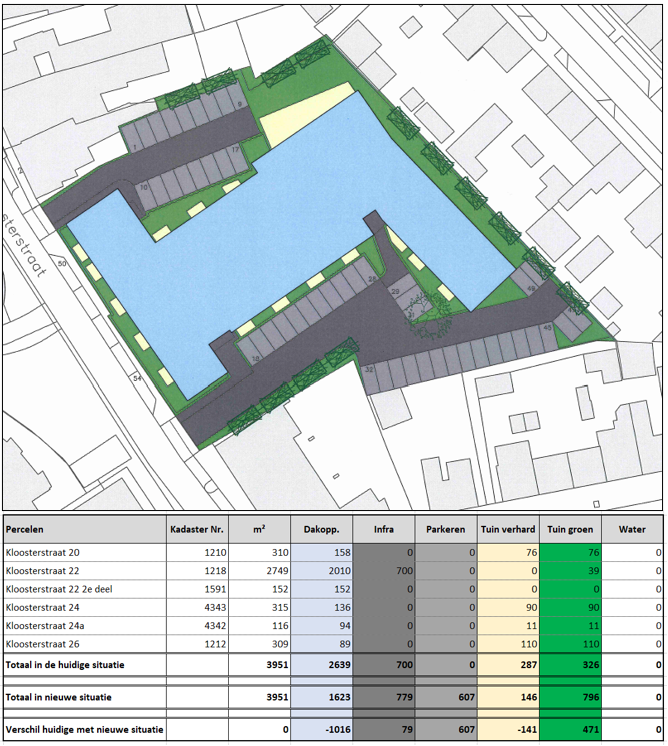668x746 pixels.
Task: Select the Dakopp. column header
Action: click(322, 529)
